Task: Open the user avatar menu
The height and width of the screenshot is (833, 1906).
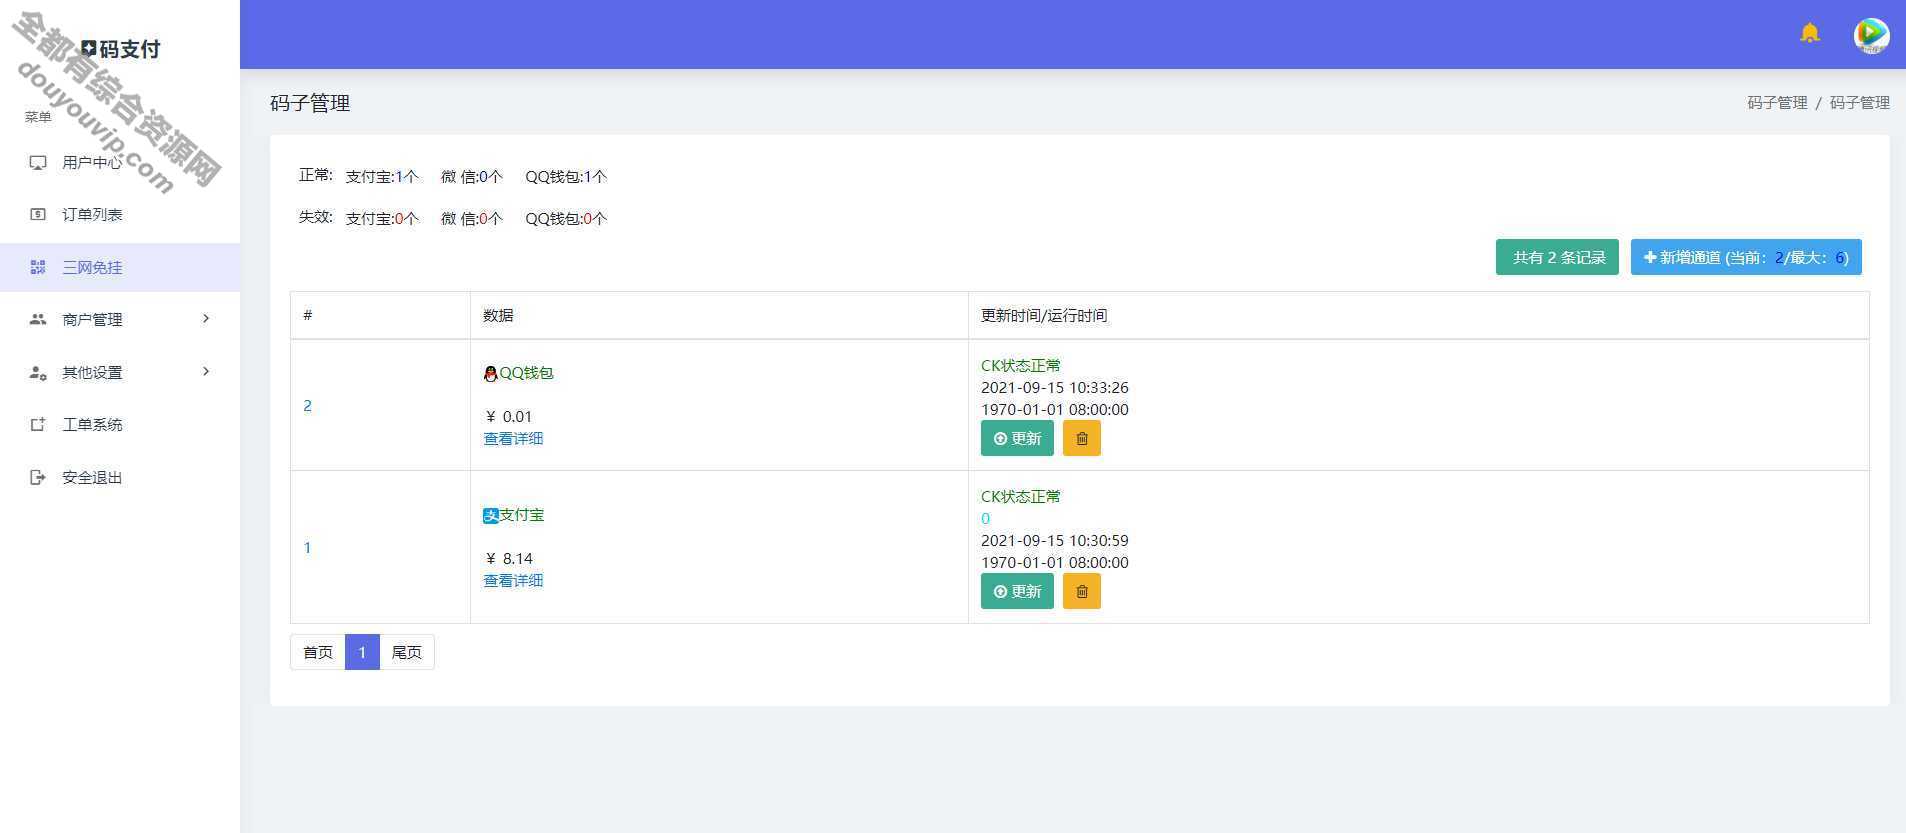Action: pos(1871,35)
